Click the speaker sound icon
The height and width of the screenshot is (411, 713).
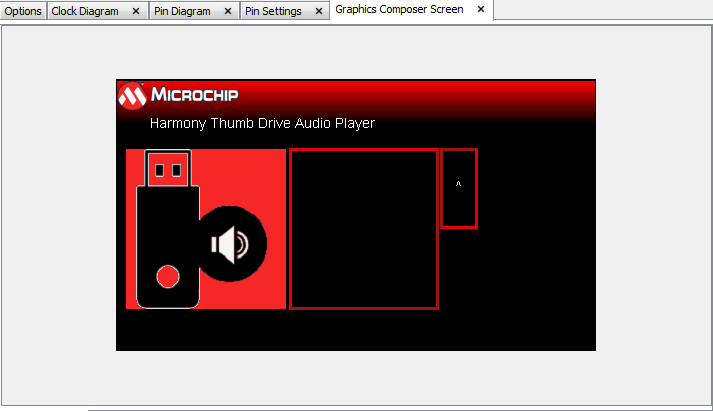tap(231, 244)
